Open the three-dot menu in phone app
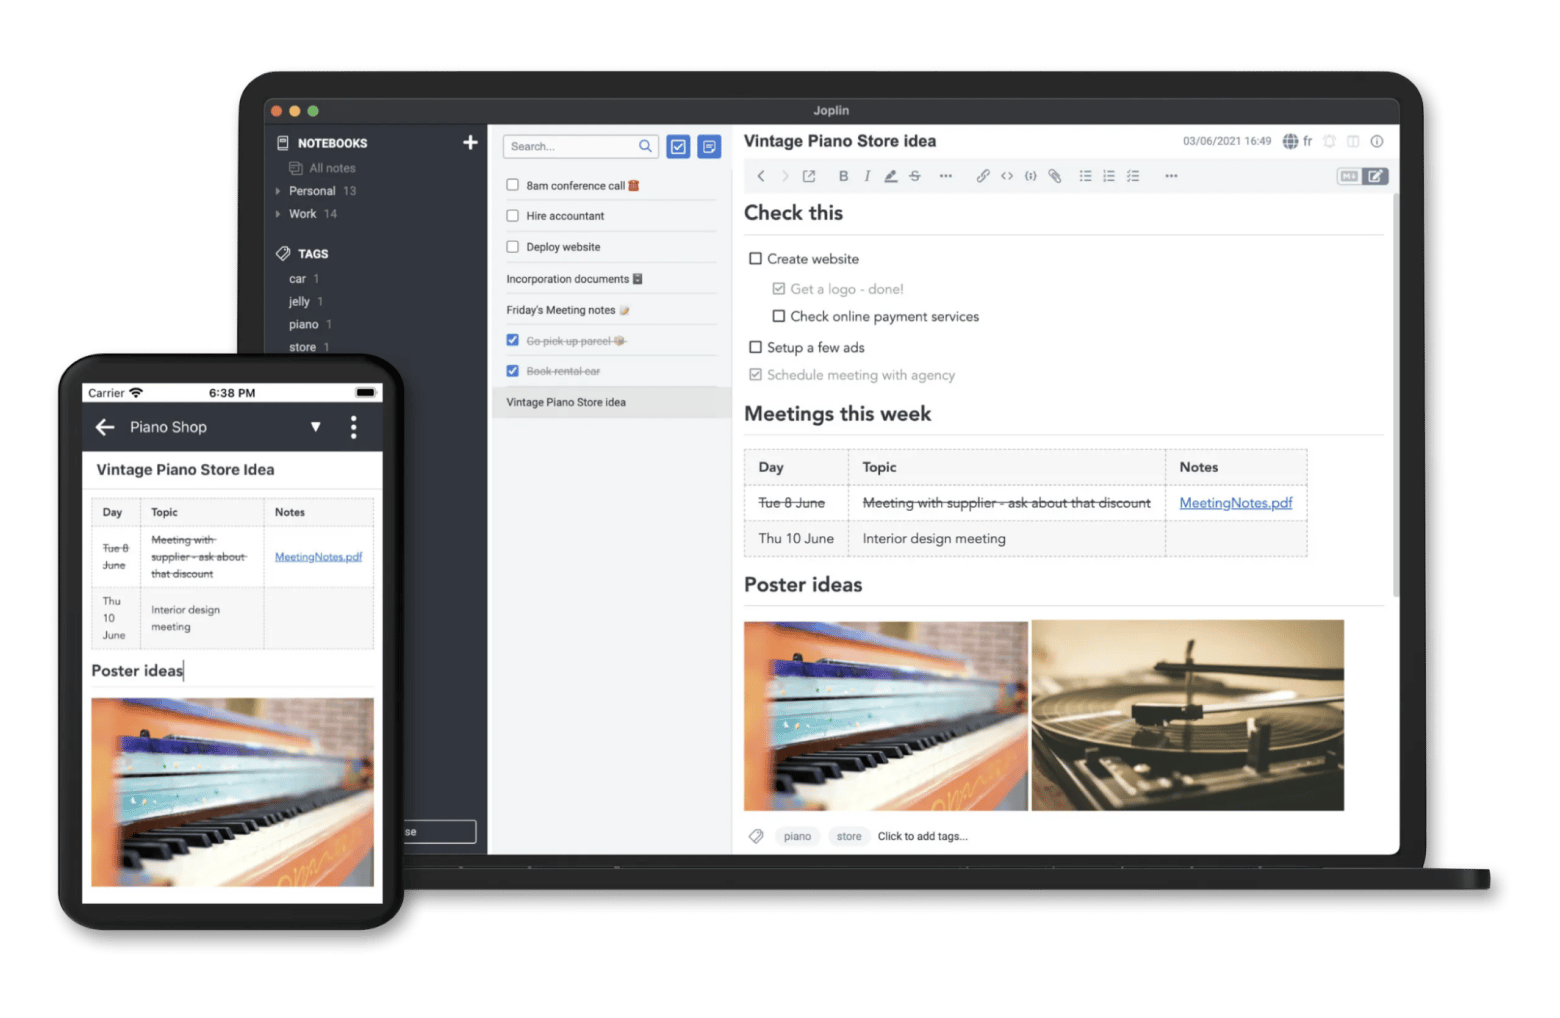The width and height of the screenshot is (1560, 1018). click(x=353, y=427)
